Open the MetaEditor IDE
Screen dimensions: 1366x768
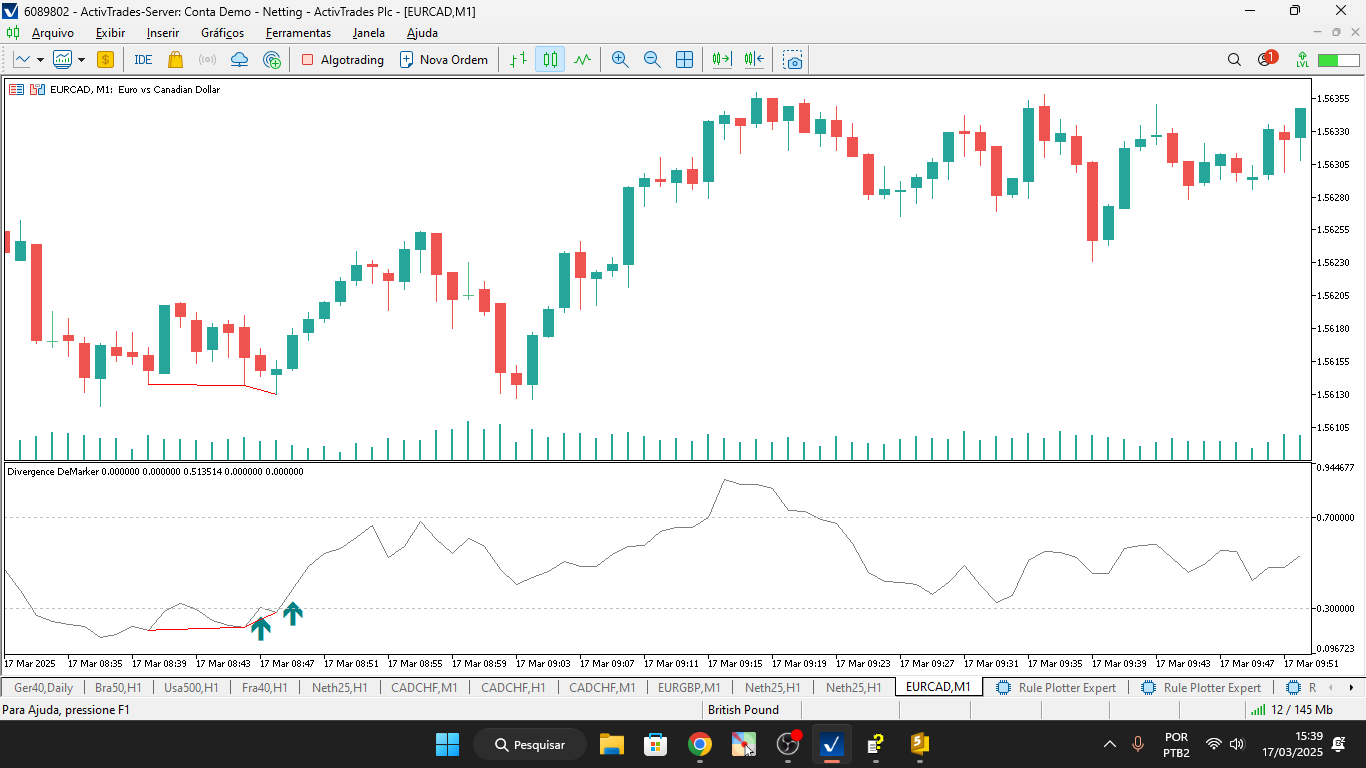point(143,59)
